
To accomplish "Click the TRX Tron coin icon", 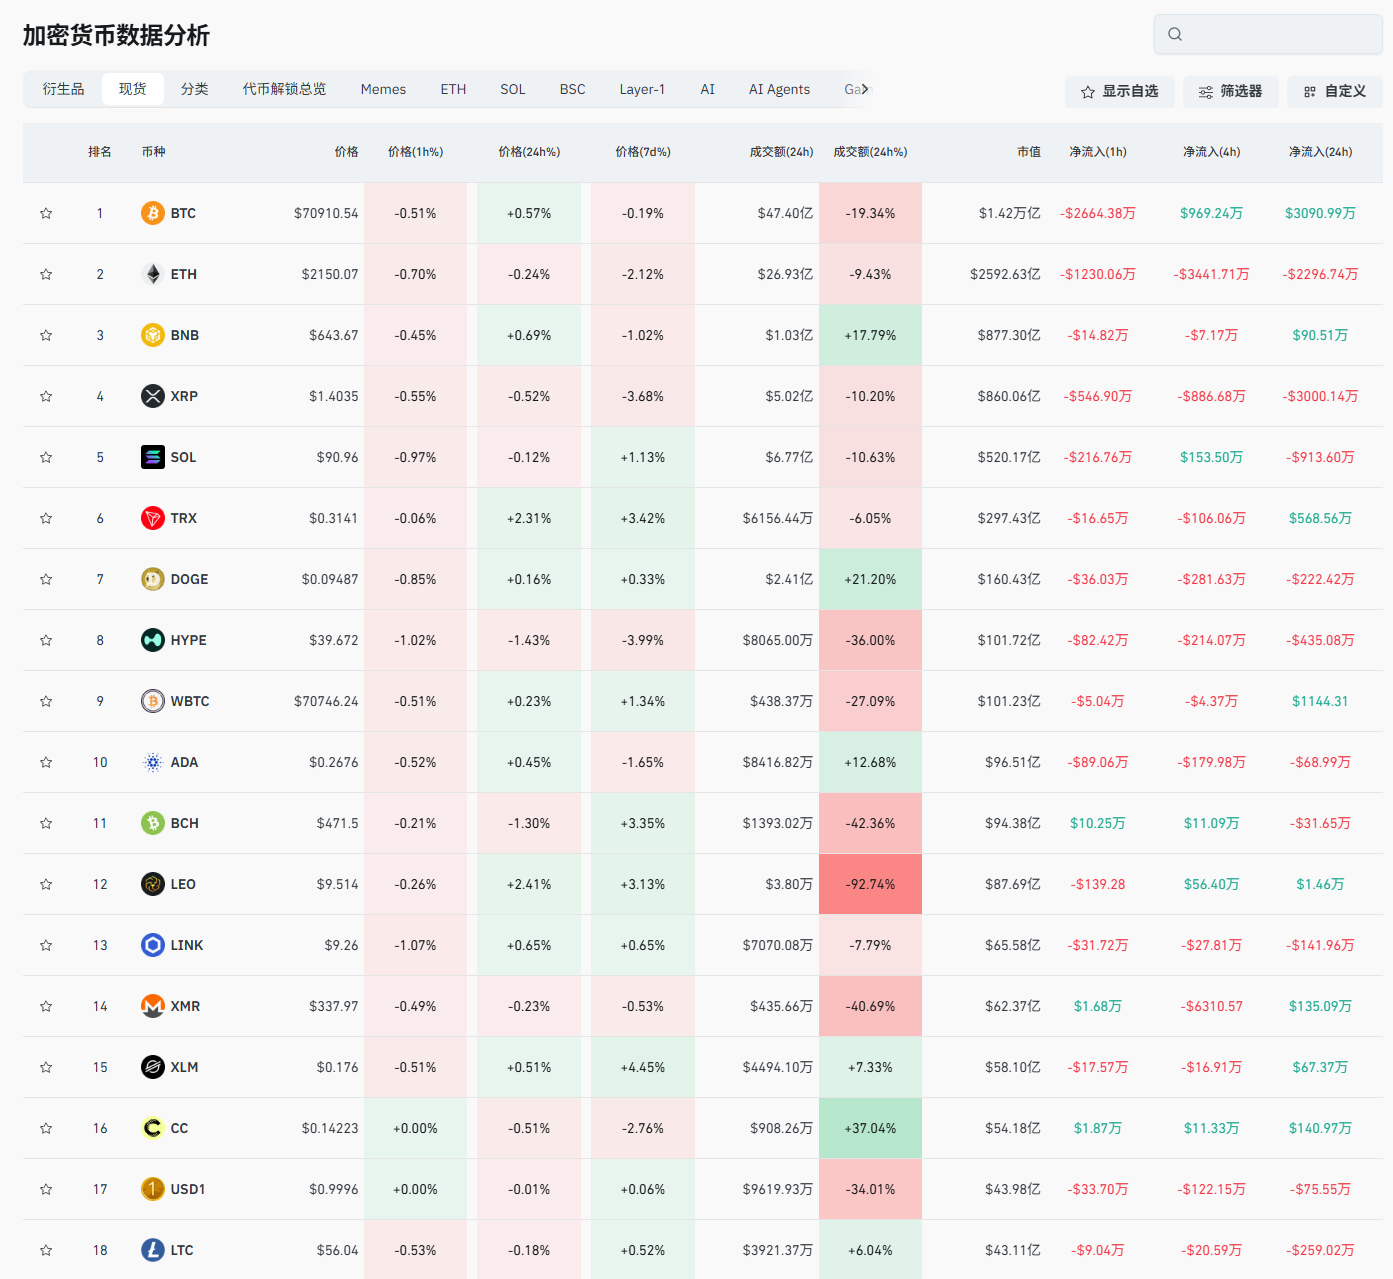I will click(152, 518).
